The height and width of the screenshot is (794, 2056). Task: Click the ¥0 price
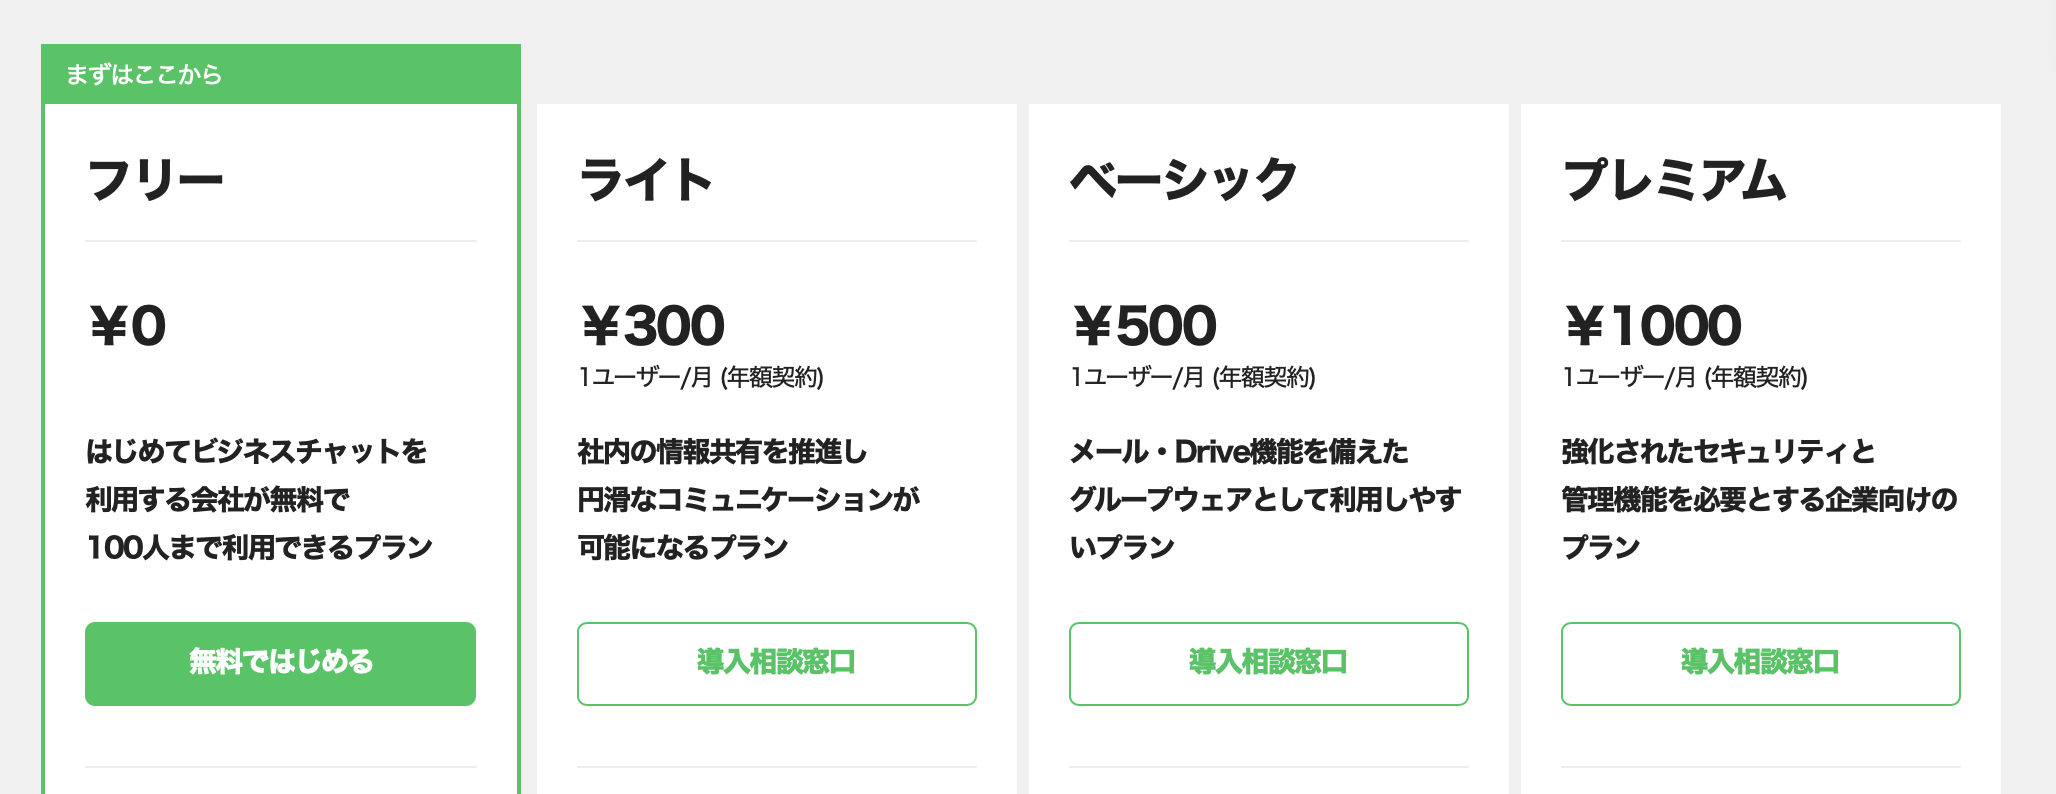click(x=127, y=326)
